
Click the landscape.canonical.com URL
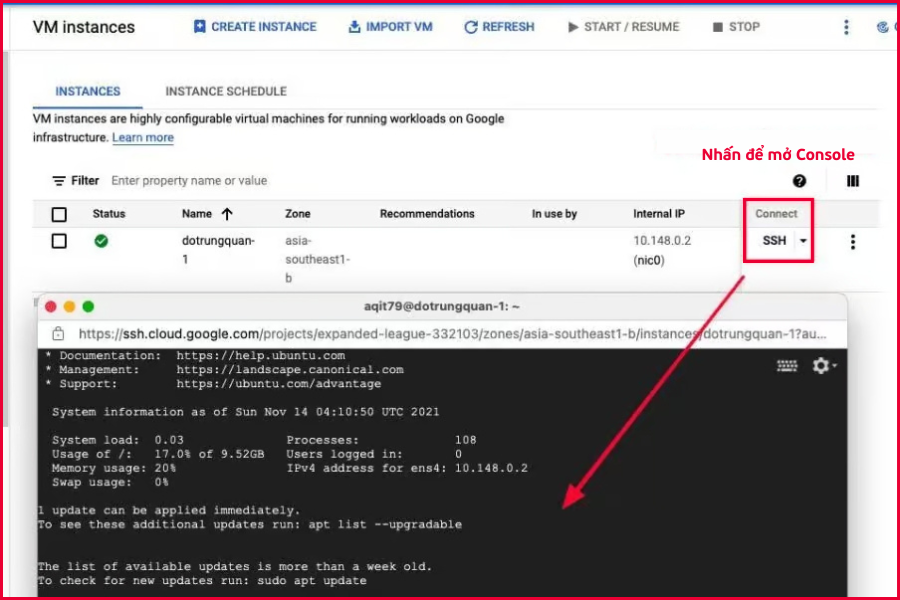(290, 370)
